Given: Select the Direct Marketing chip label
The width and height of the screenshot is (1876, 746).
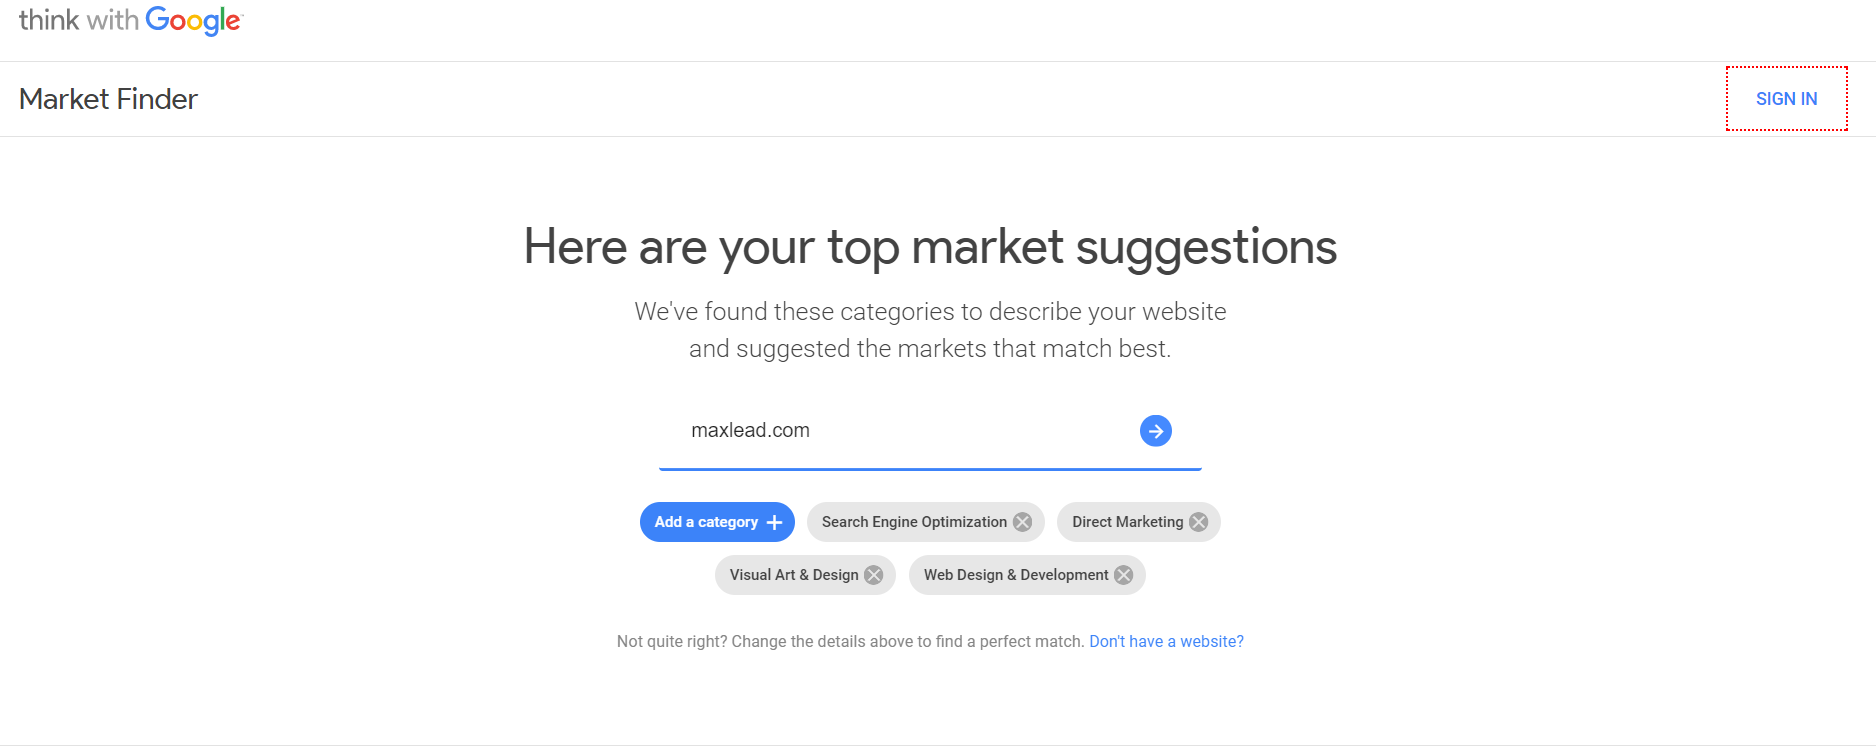Looking at the screenshot, I should [x=1126, y=522].
